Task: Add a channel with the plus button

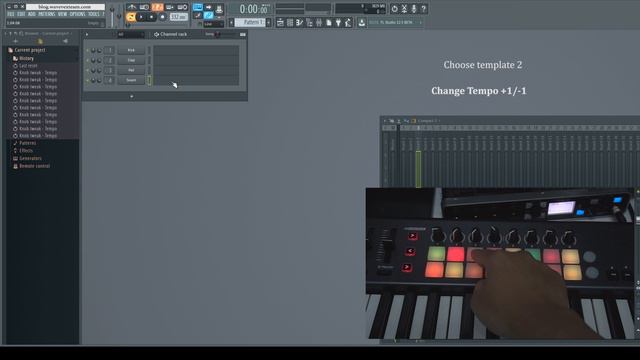Action: [131, 96]
